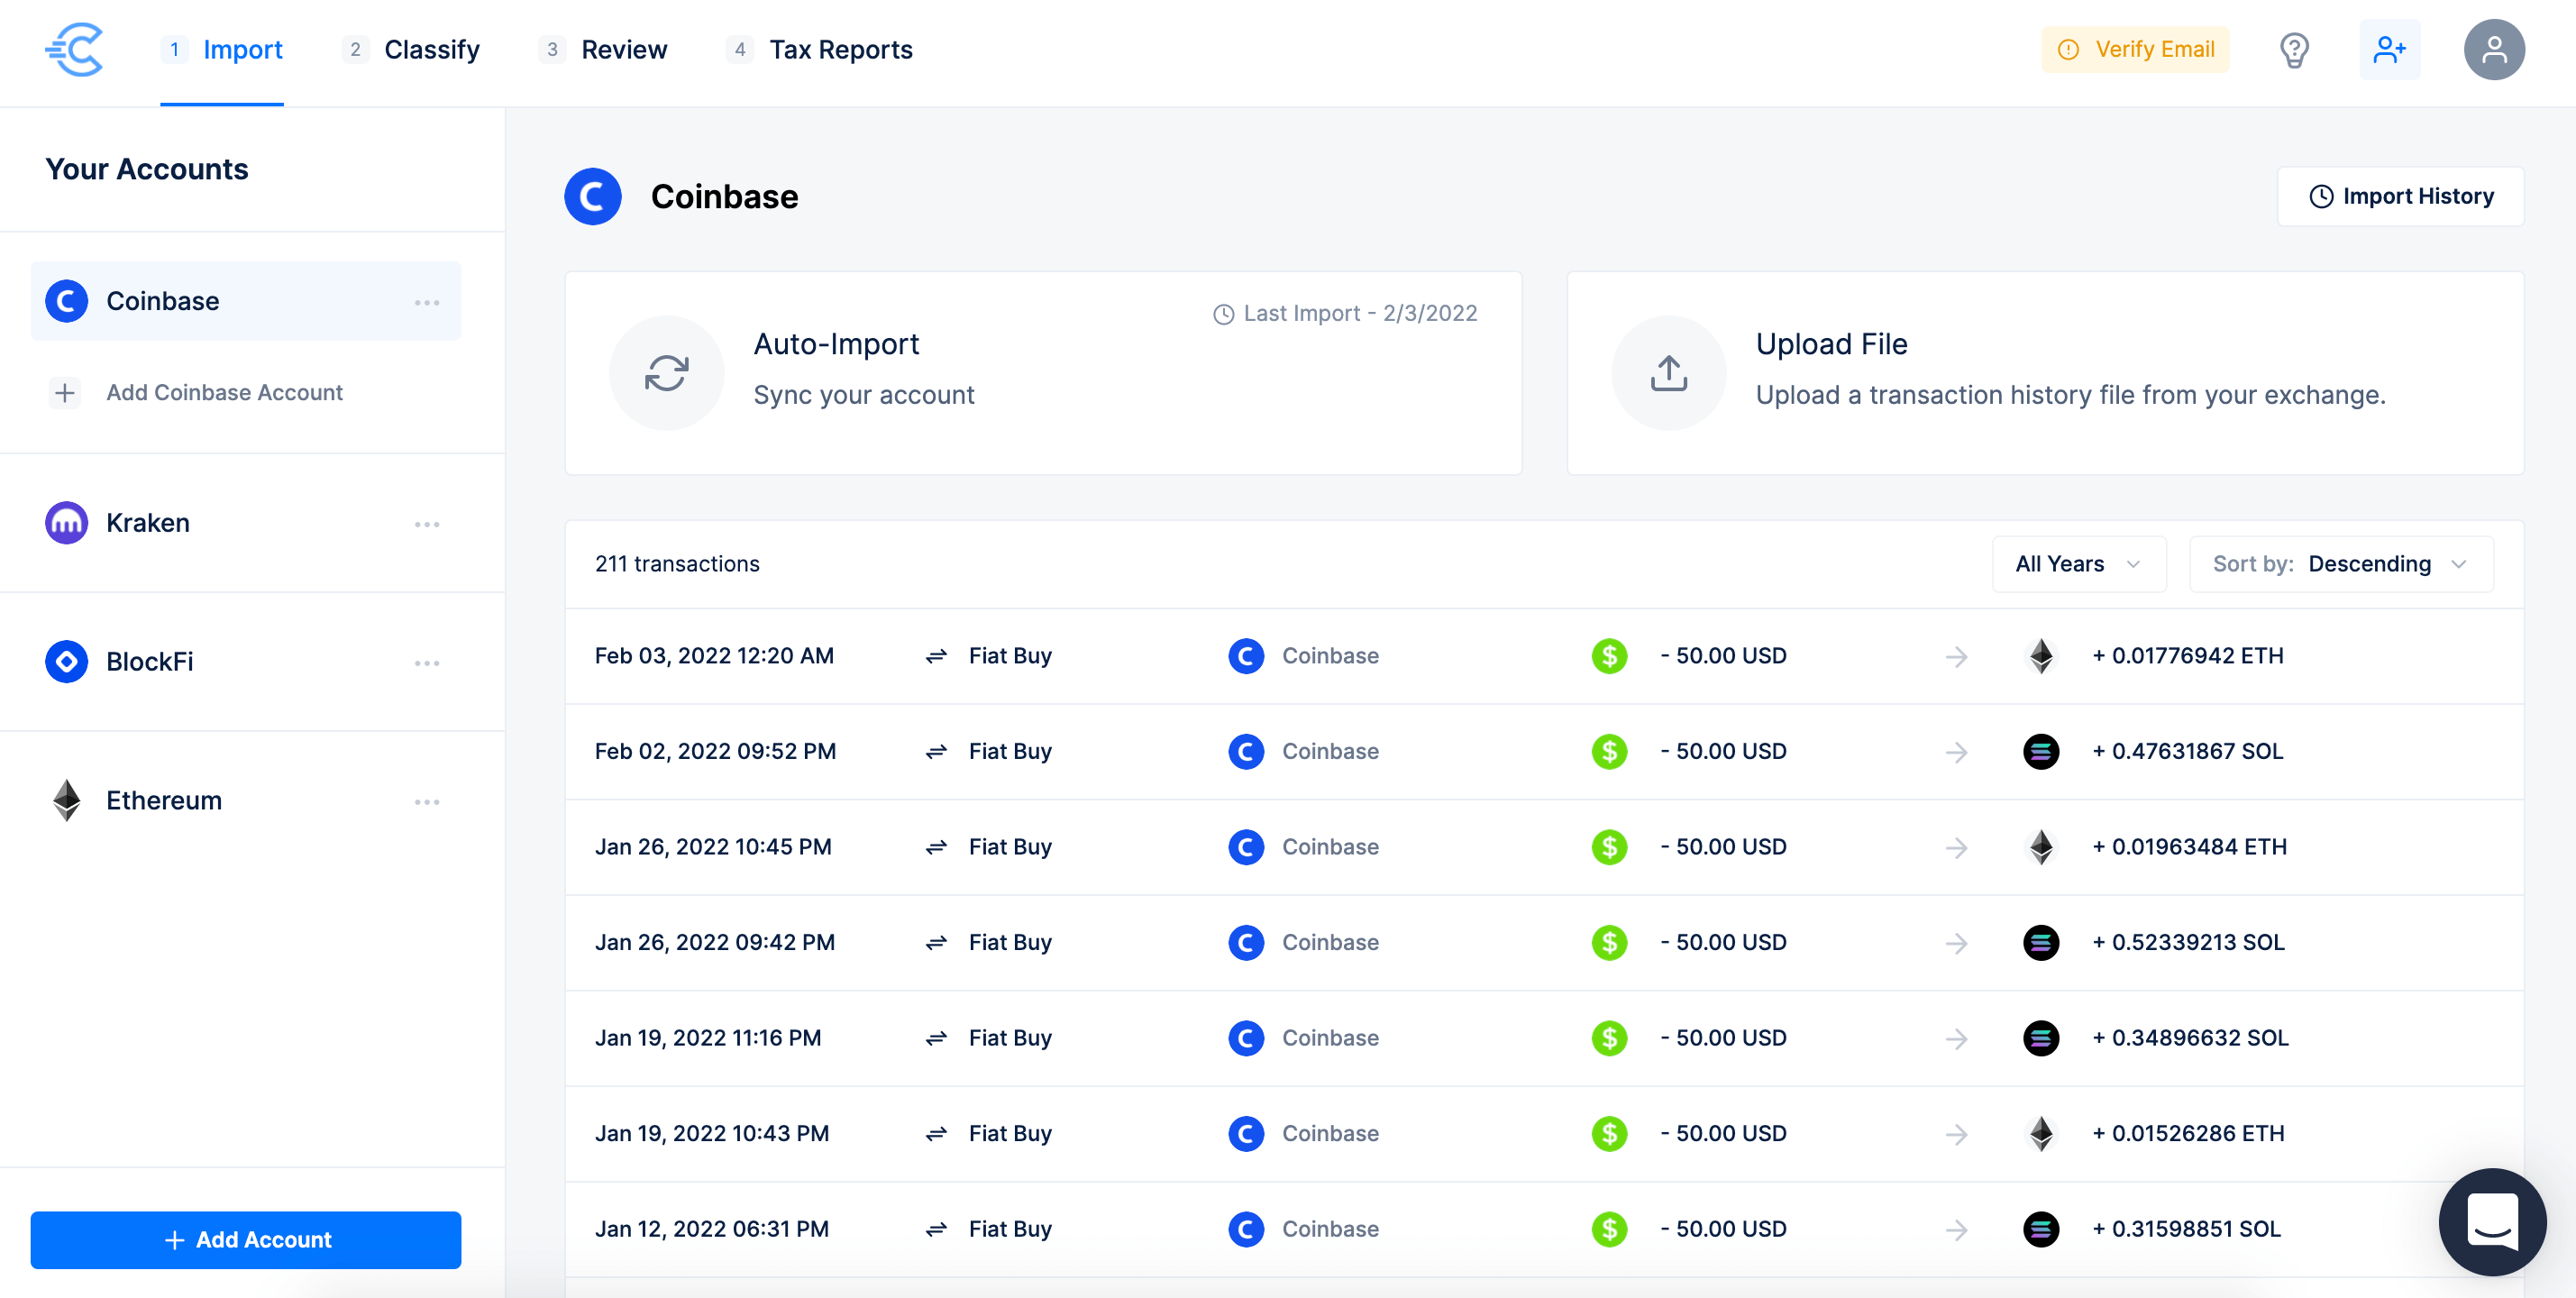Image resolution: width=2576 pixels, height=1298 pixels.
Task: Select the Kraken account icon
Action: tap(65, 522)
